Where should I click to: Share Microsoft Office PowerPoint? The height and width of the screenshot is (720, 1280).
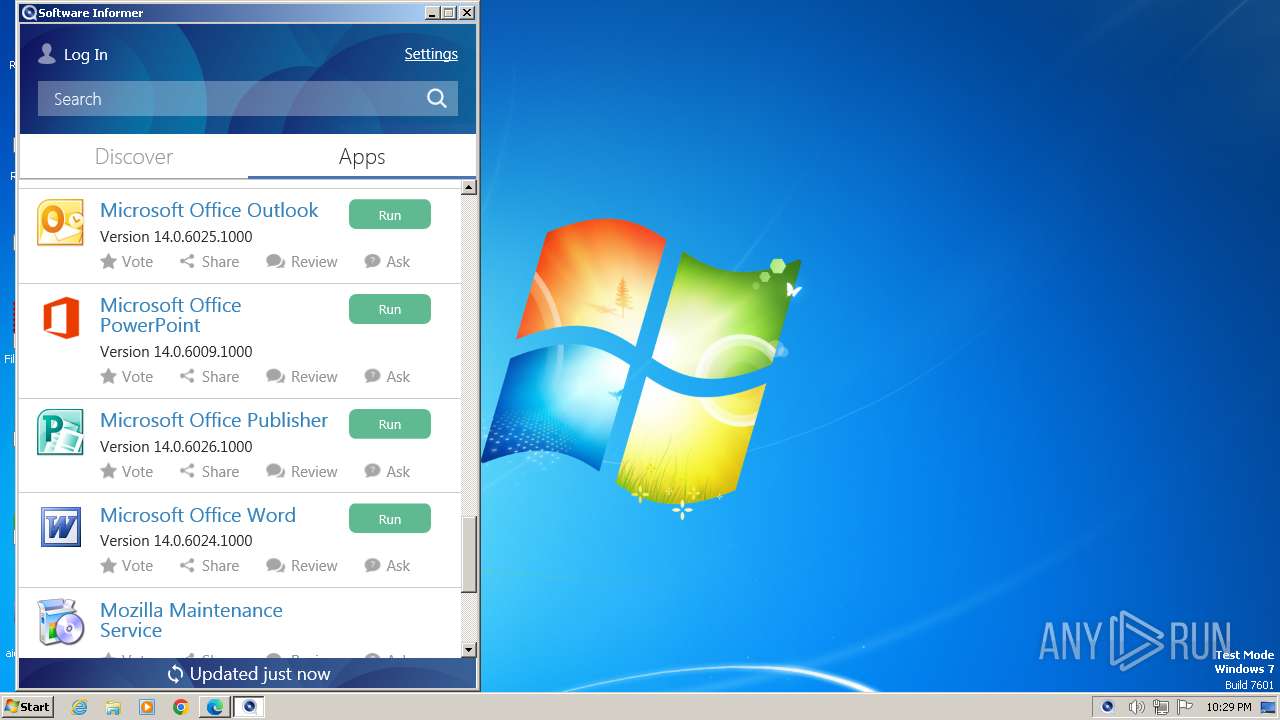pyautogui.click(x=209, y=376)
